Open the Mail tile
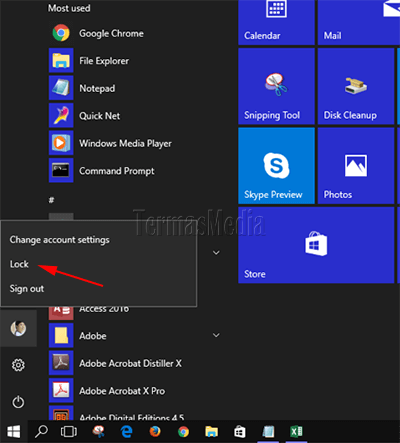Image resolution: width=400 pixels, height=443 pixels. [x=358, y=22]
